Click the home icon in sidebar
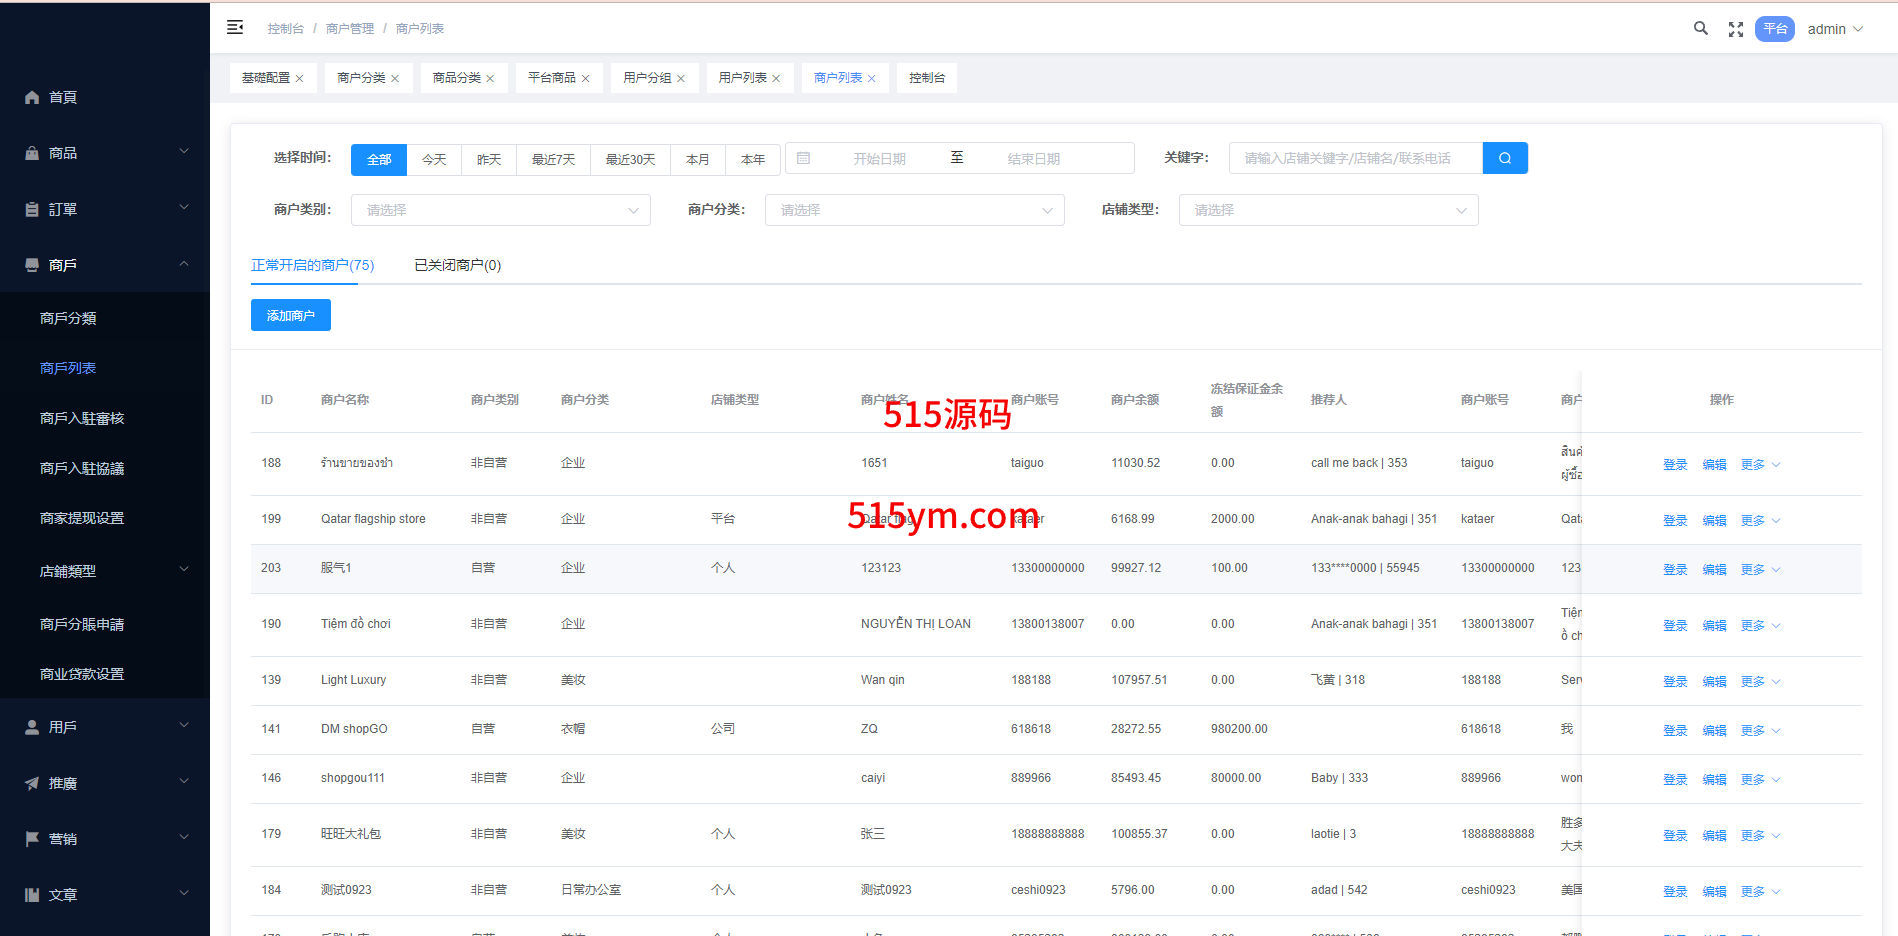1898x936 pixels. 32,97
